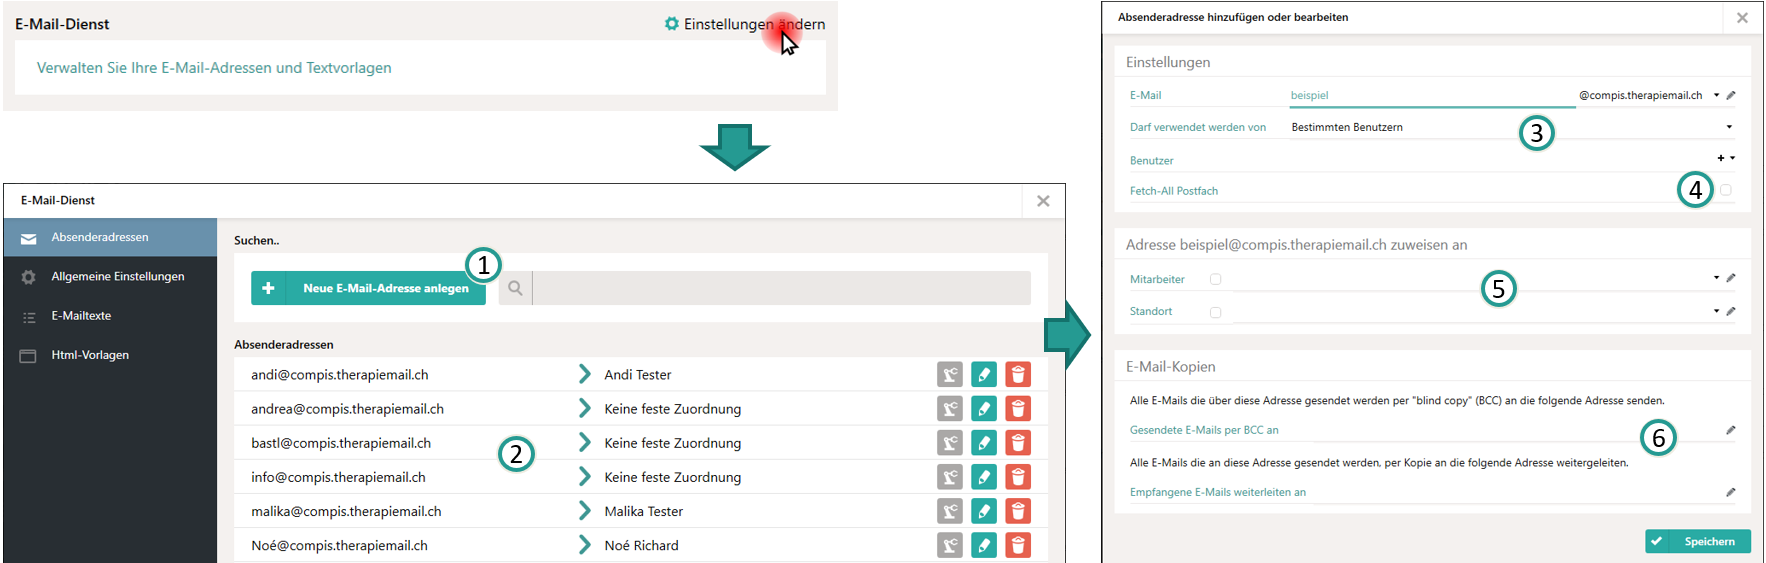Click the gray icon in malika@compis.therapiemail.ch row
This screenshot has width=1766, height=563.
pyautogui.click(x=949, y=511)
